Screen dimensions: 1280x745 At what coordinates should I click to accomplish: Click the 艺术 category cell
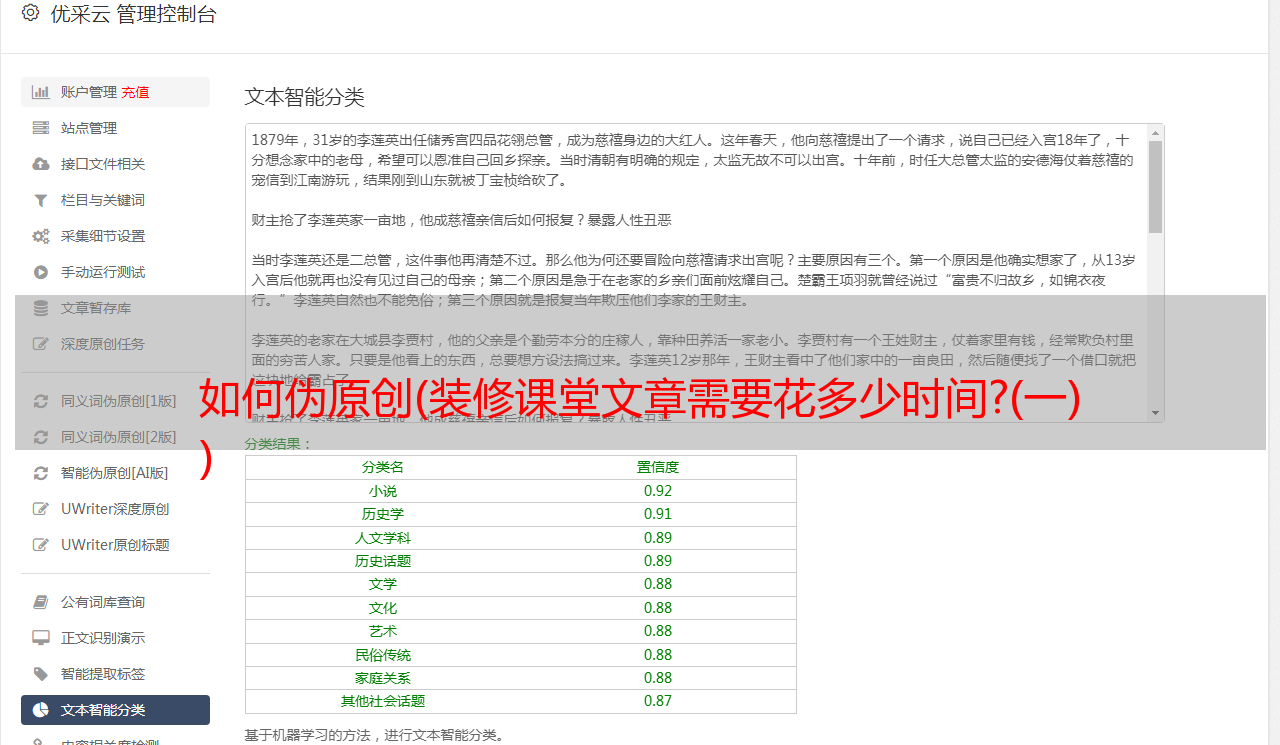click(383, 631)
